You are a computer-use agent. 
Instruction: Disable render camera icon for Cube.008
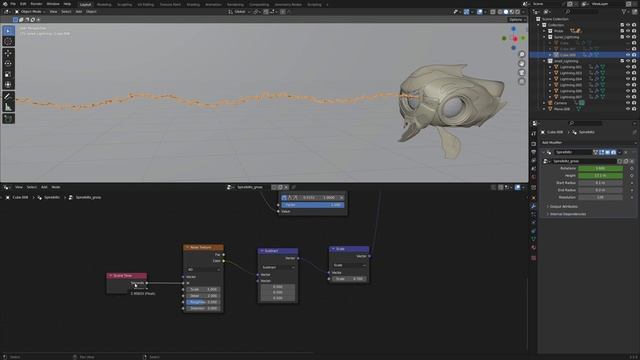634,55
